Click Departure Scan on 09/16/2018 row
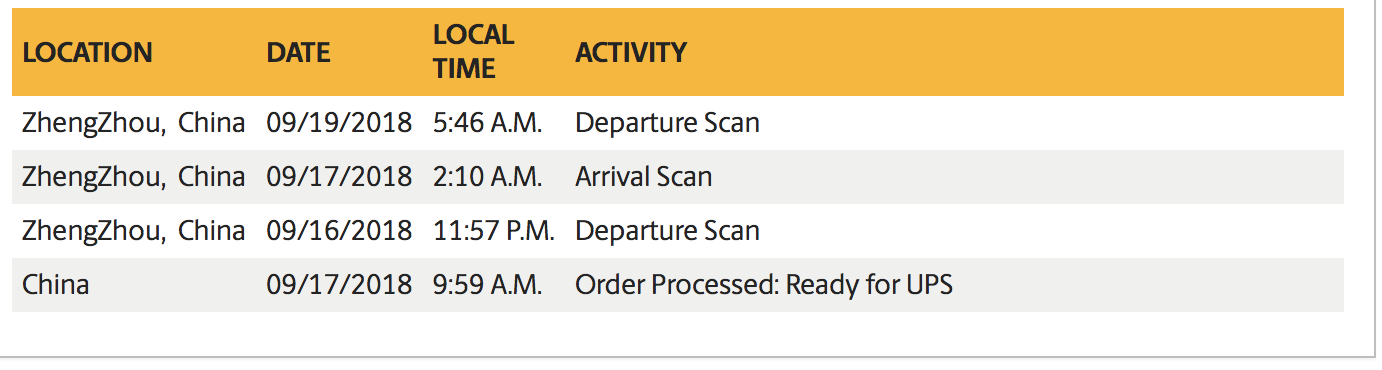 [667, 231]
